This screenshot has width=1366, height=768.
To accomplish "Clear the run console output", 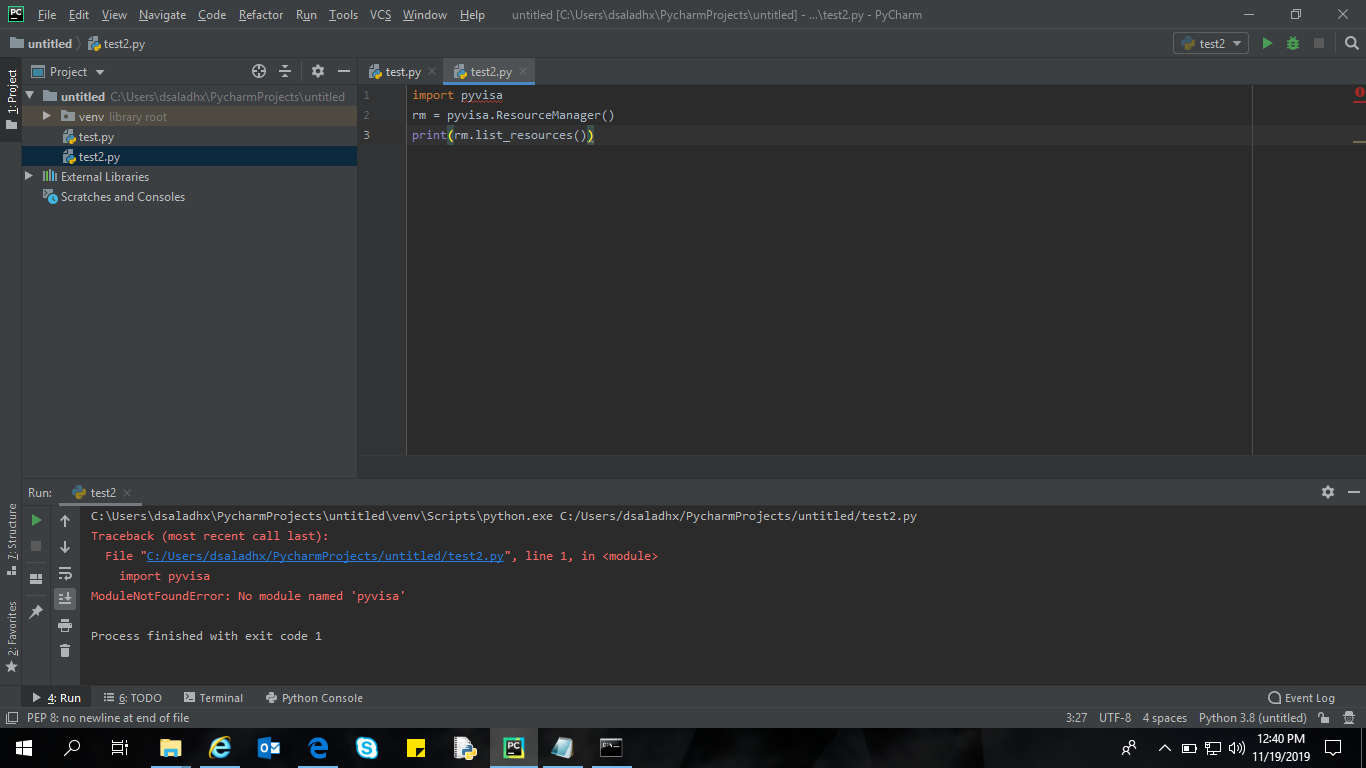I will point(65,650).
